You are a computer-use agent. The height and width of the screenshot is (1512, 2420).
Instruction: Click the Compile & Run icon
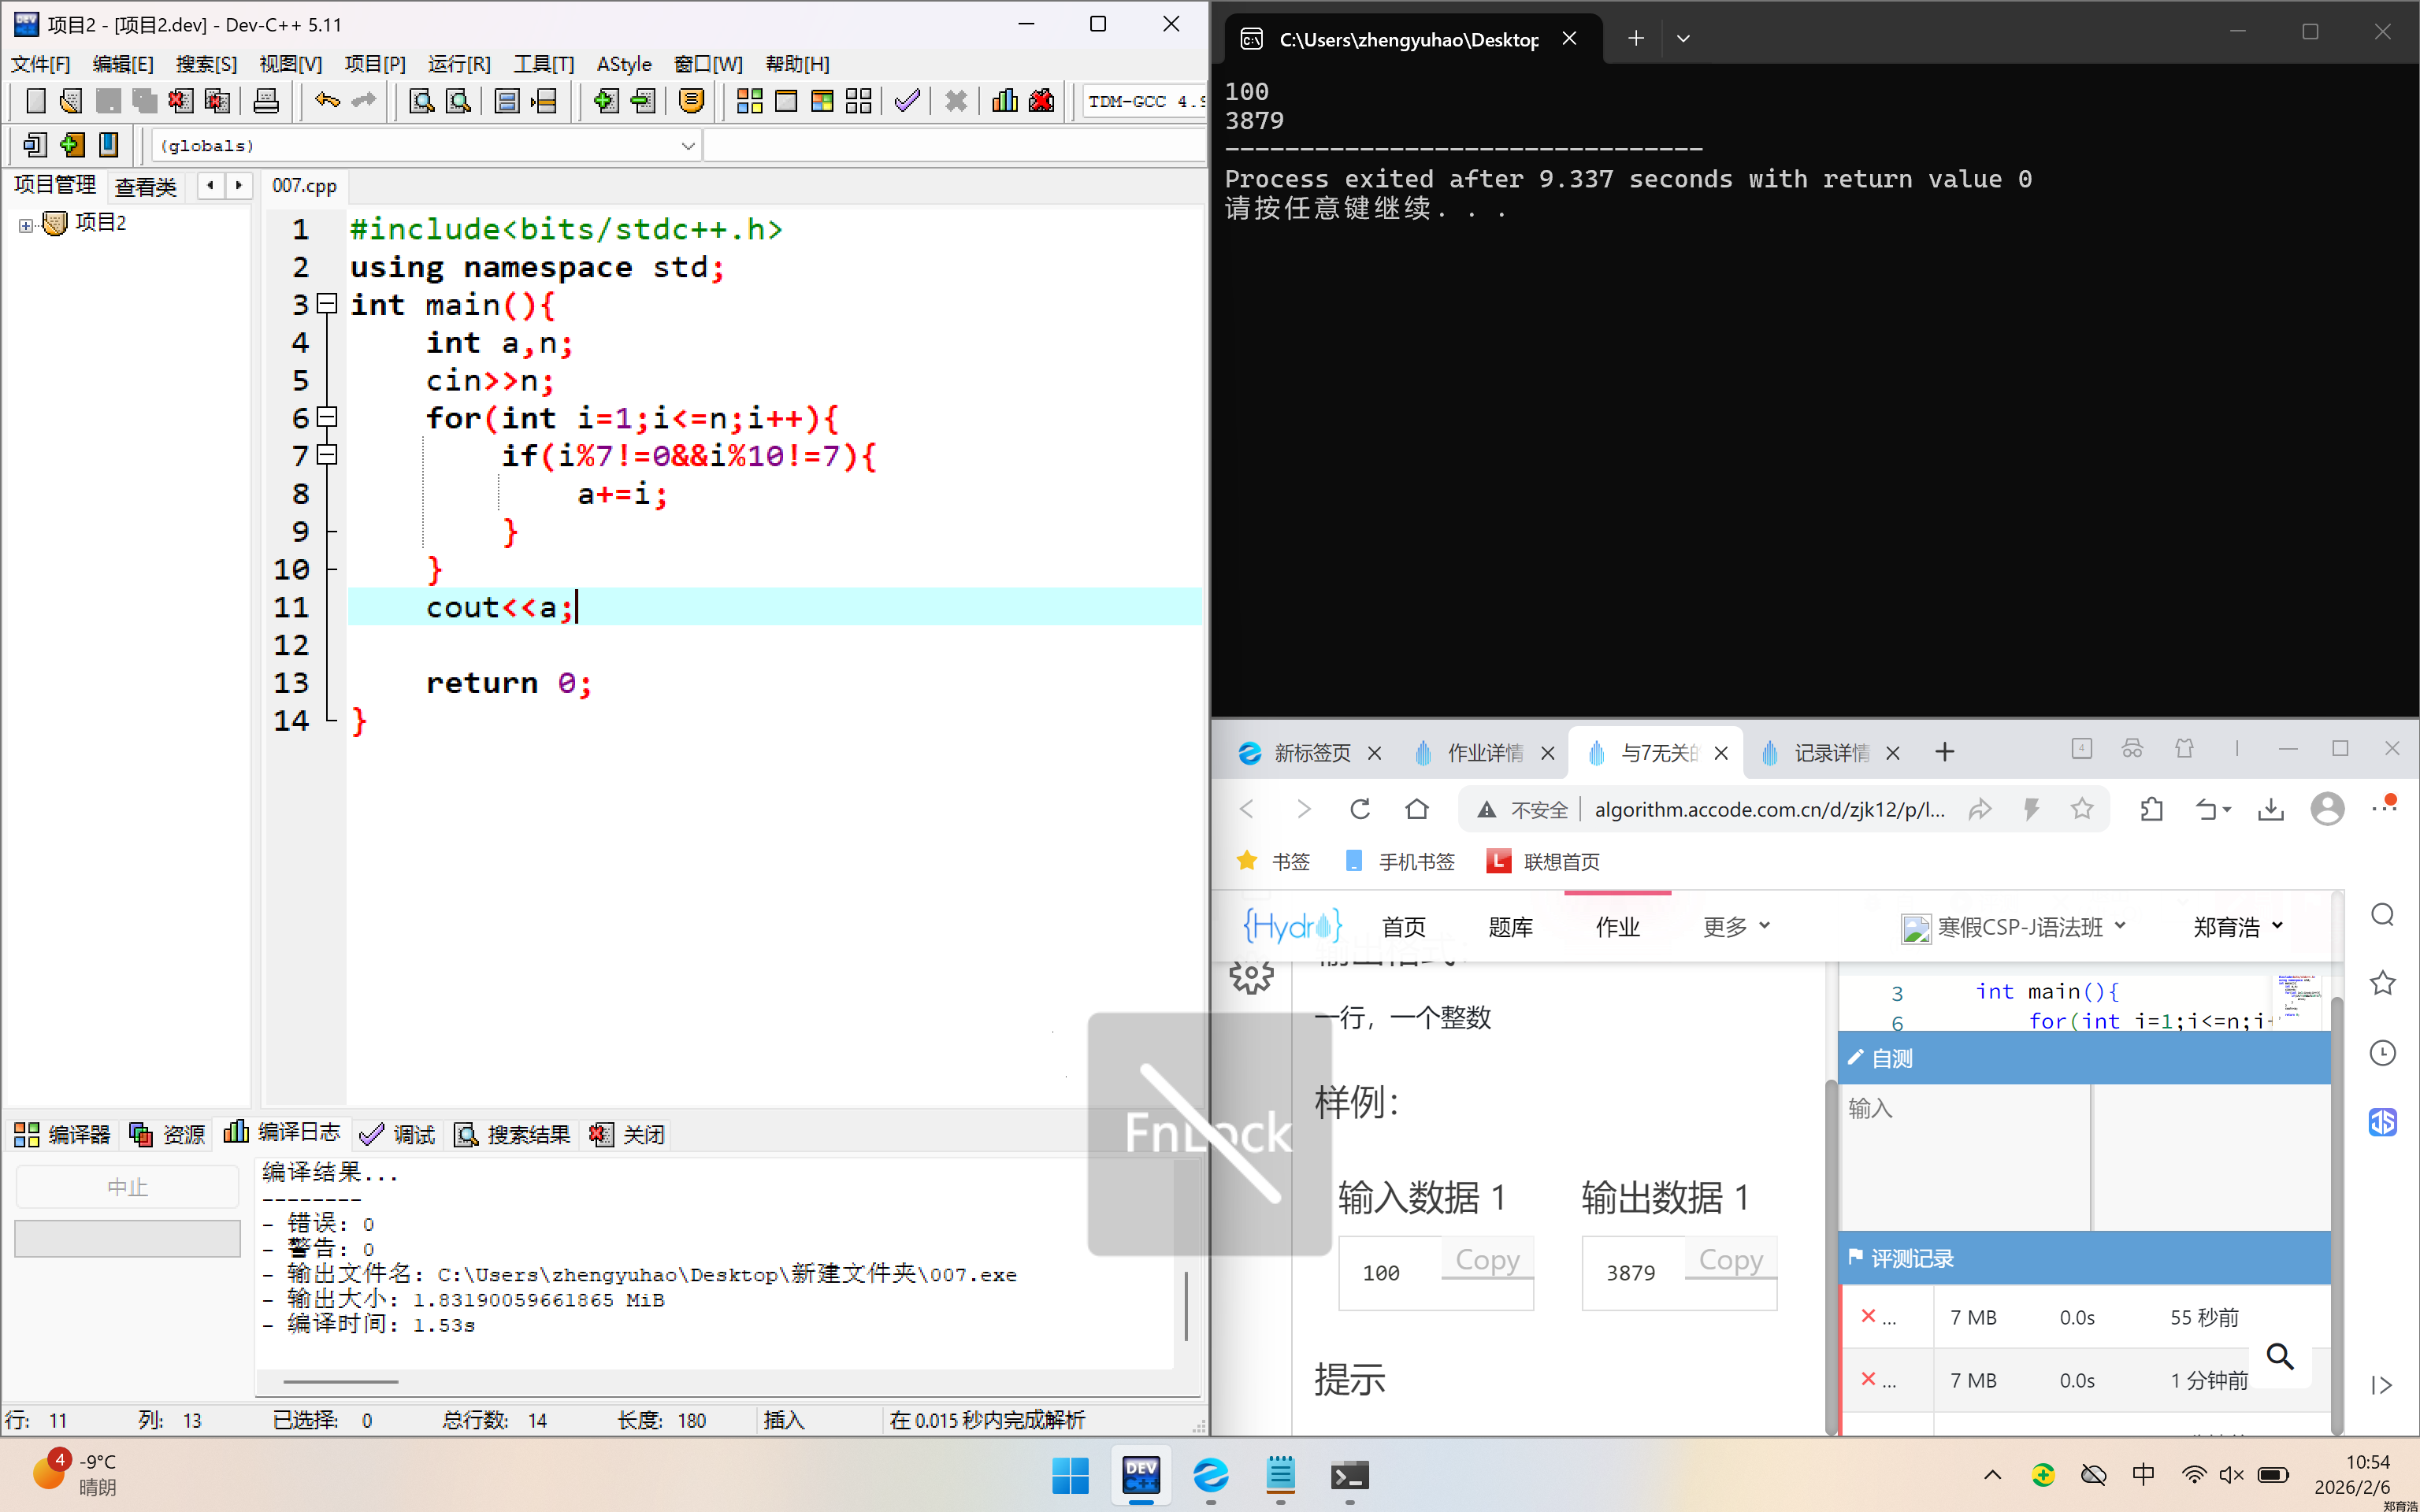(822, 101)
